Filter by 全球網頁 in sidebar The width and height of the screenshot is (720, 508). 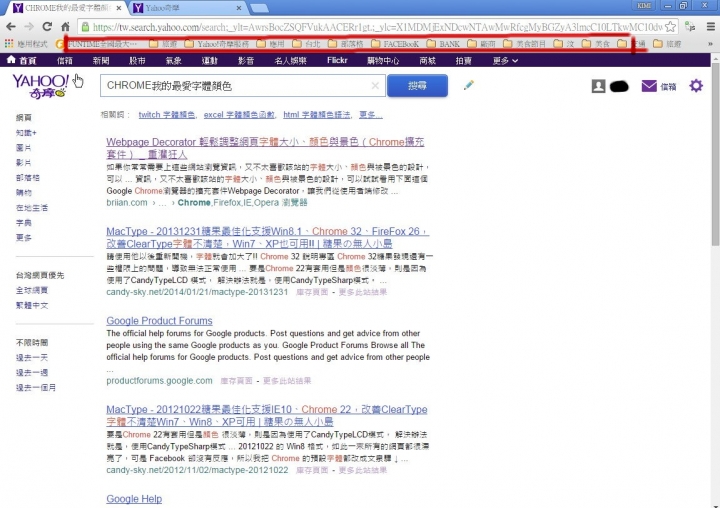[x=32, y=290]
